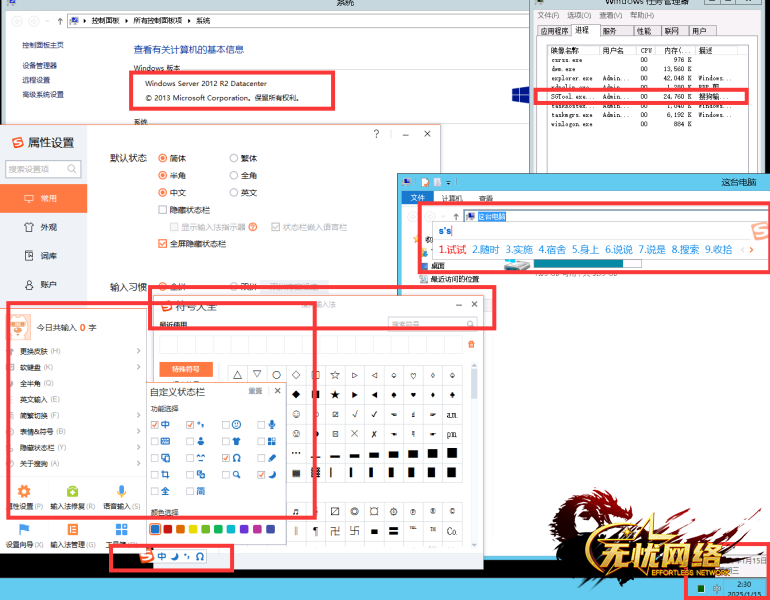Select the 英文 radio button
770x600 pixels.
(x=234, y=192)
